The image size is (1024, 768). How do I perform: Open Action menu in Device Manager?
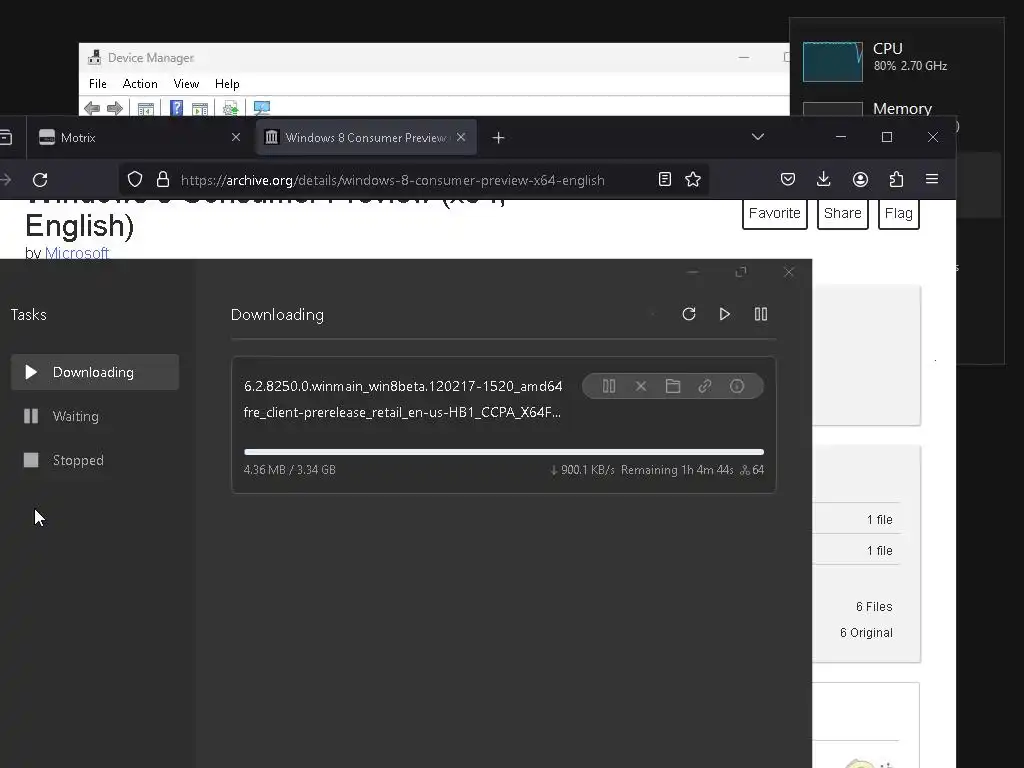click(x=140, y=84)
